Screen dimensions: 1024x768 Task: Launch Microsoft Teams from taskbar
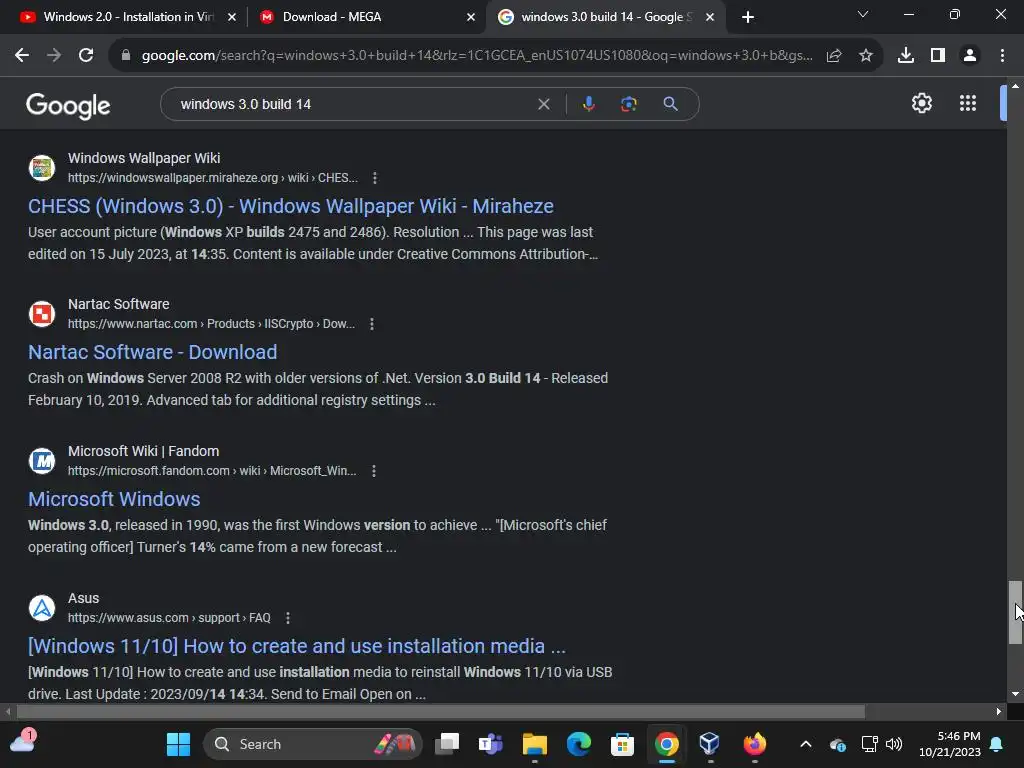click(490, 744)
